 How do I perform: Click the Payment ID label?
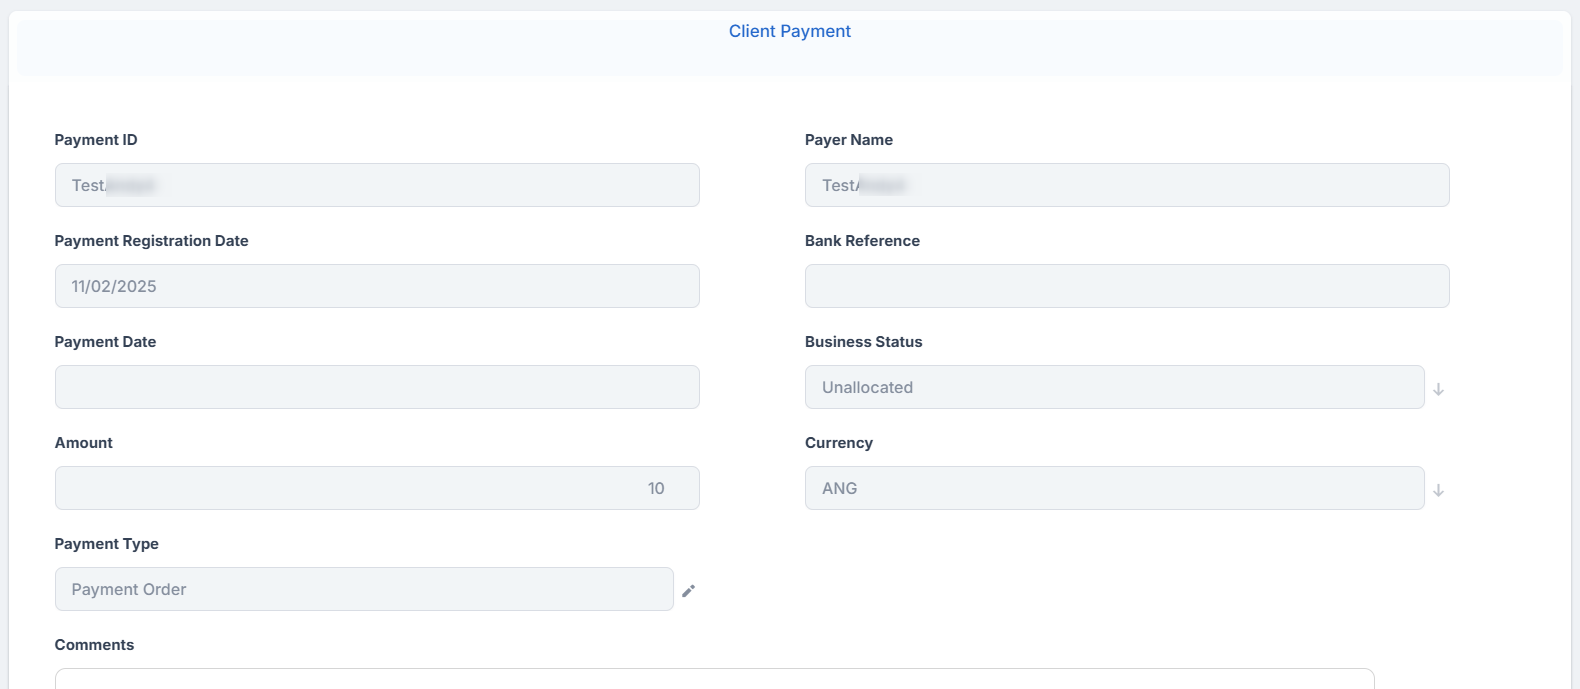pyautogui.click(x=96, y=140)
